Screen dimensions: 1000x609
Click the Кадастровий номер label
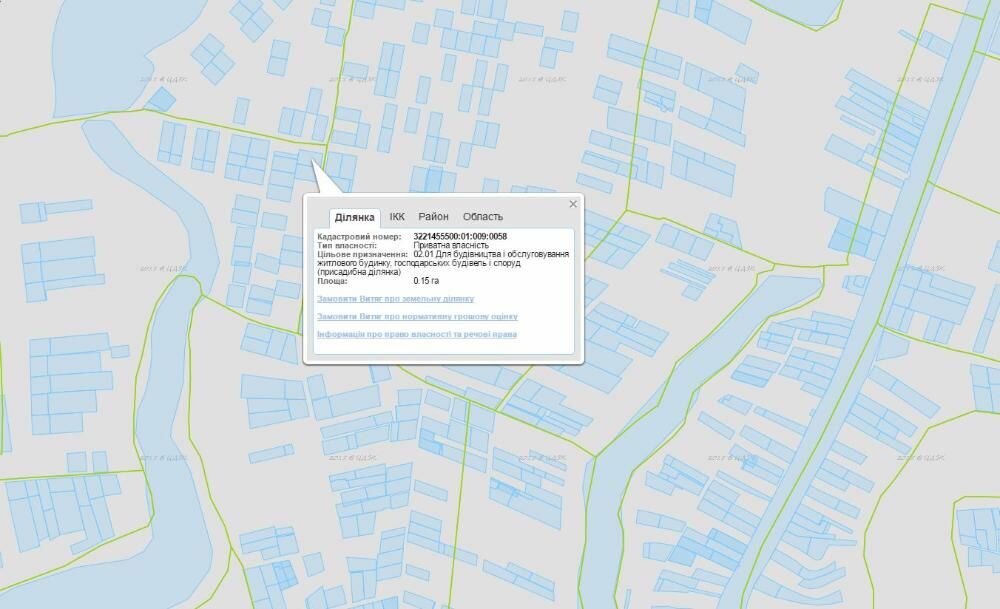click(360, 237)
